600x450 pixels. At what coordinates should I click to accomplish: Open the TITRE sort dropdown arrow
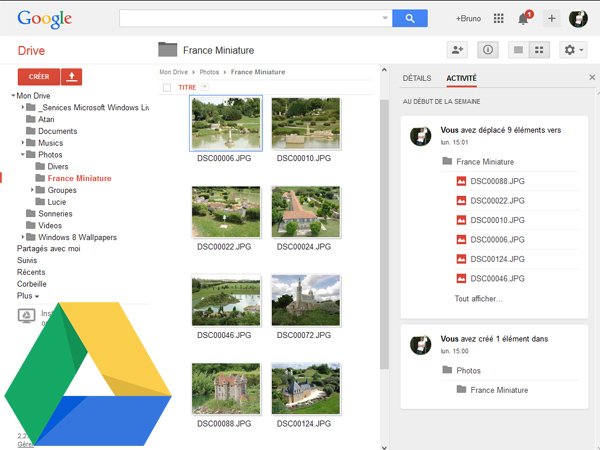click(205, 87)
